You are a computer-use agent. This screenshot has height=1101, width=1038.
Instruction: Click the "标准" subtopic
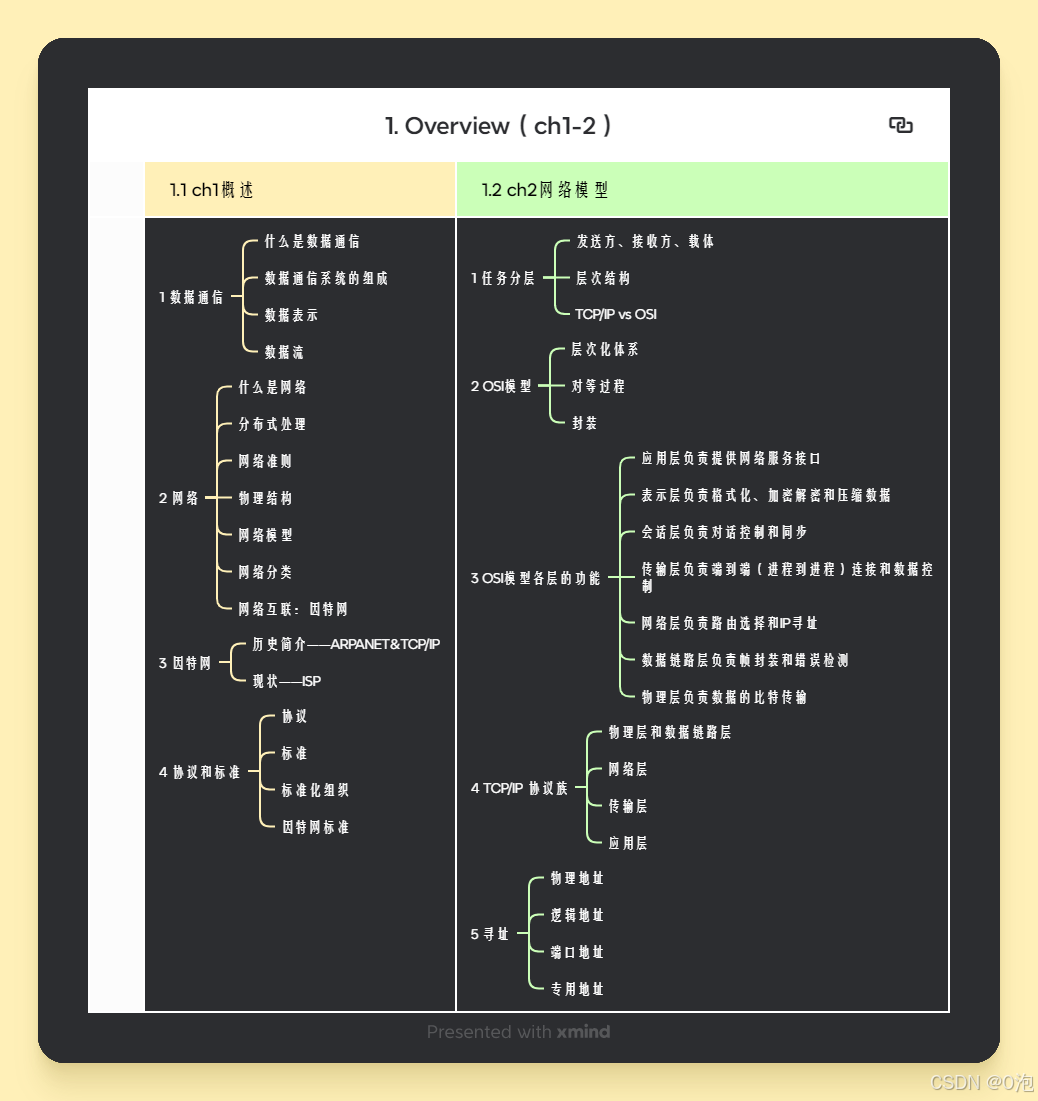294,753
